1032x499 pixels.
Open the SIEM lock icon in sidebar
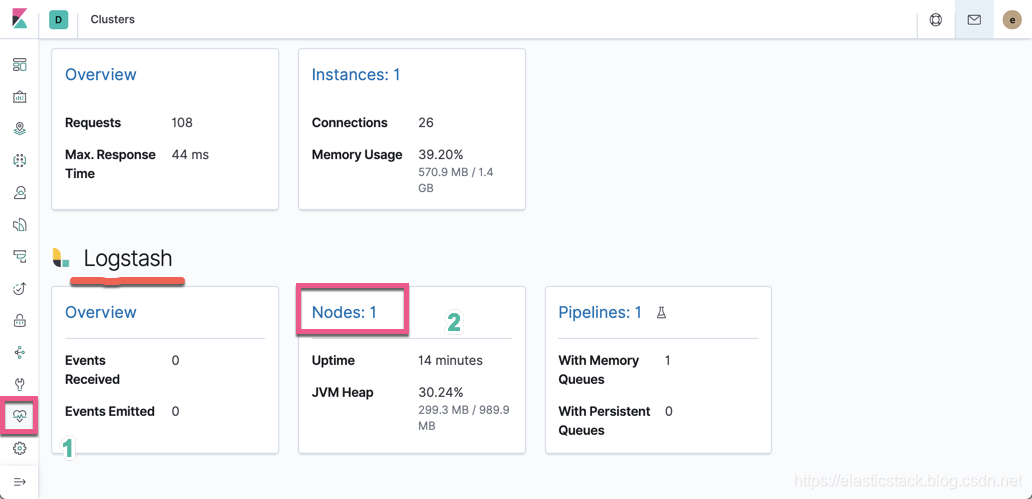20,321
